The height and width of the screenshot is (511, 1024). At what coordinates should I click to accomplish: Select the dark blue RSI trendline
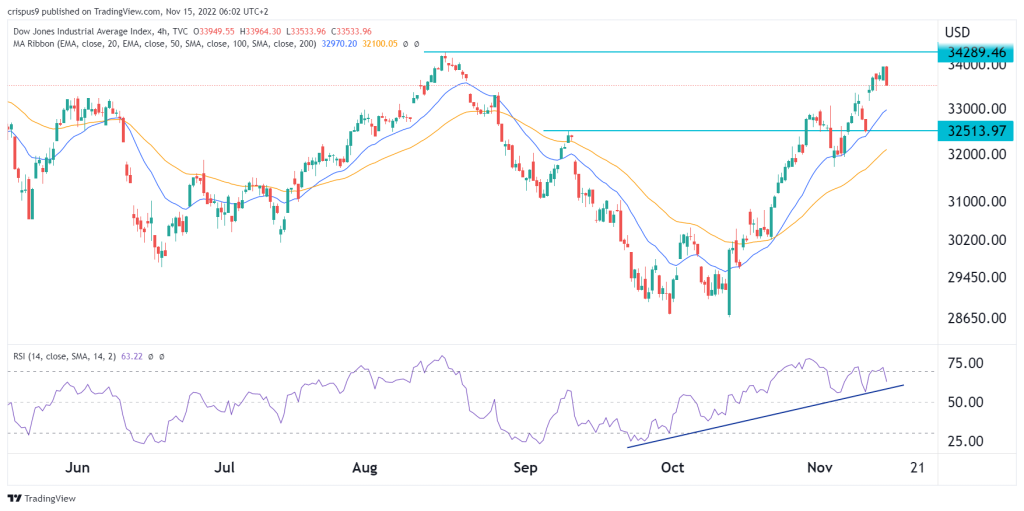click(x=760, y=416)
